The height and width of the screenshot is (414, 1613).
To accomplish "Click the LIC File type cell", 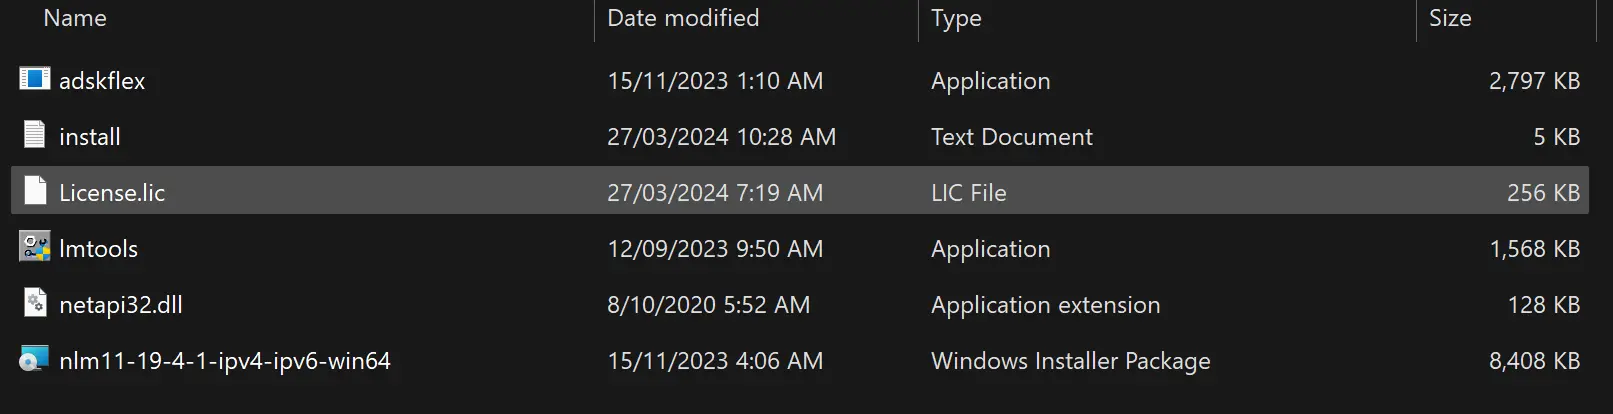I will pos(969,193).
